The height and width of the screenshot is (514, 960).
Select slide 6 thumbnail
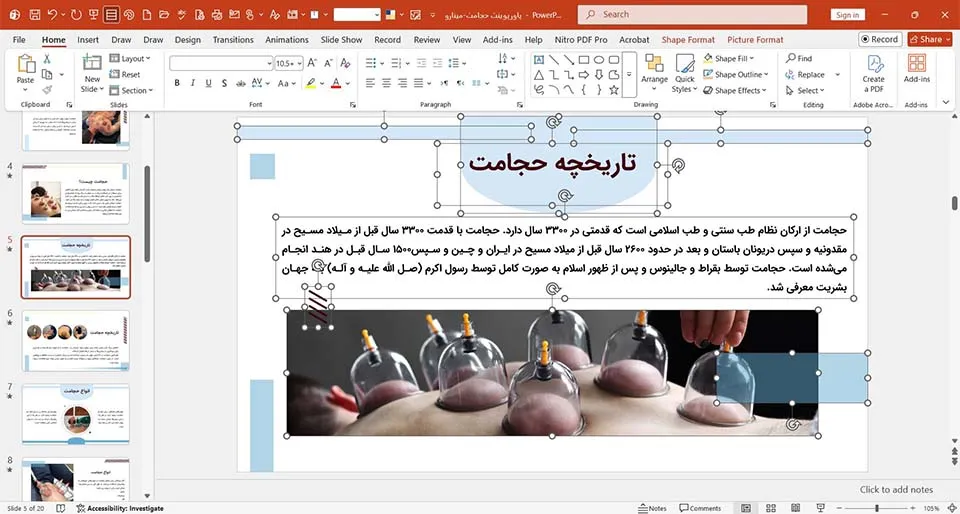[x=76, y=340]
